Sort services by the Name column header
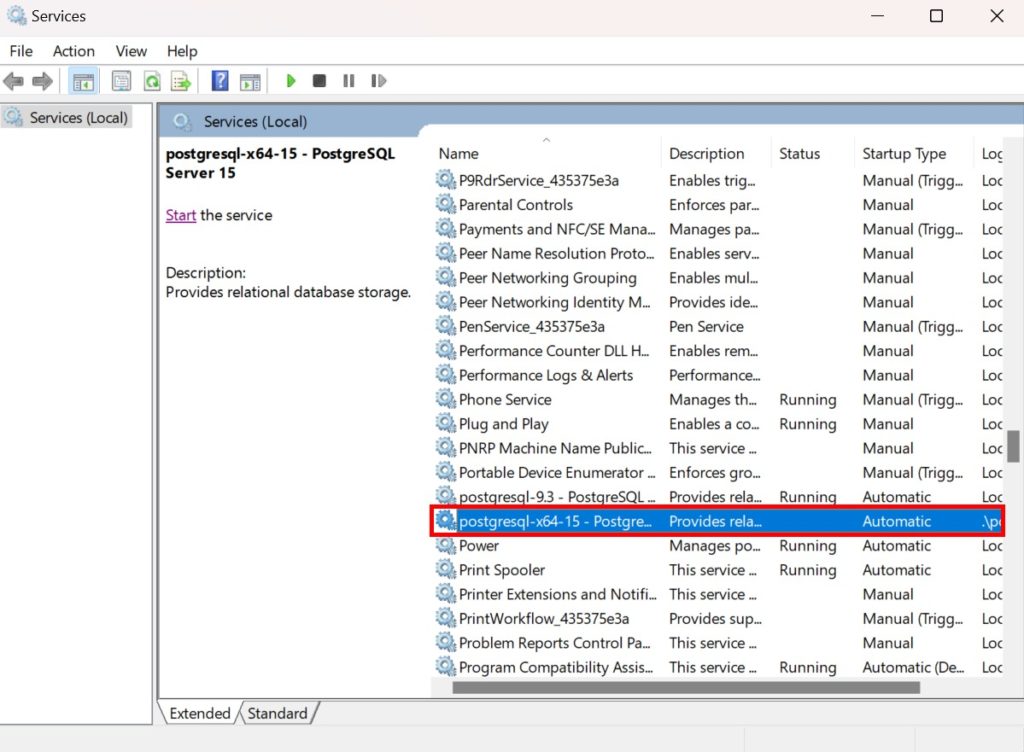 (458, 153)
